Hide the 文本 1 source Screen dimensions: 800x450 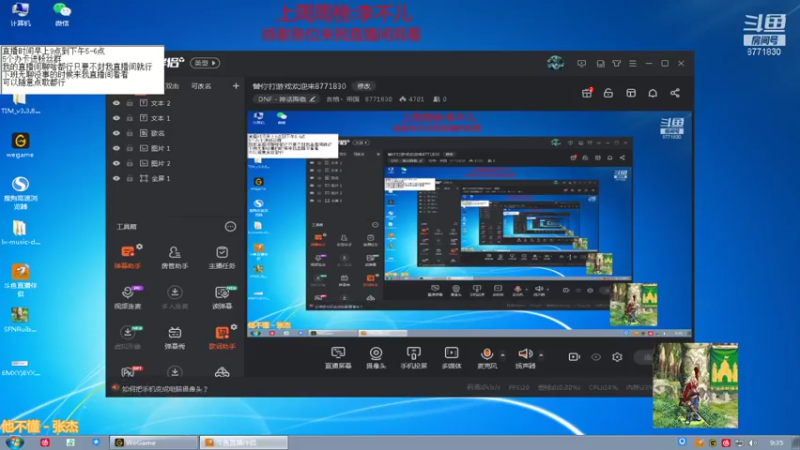(x=116, y=118)
